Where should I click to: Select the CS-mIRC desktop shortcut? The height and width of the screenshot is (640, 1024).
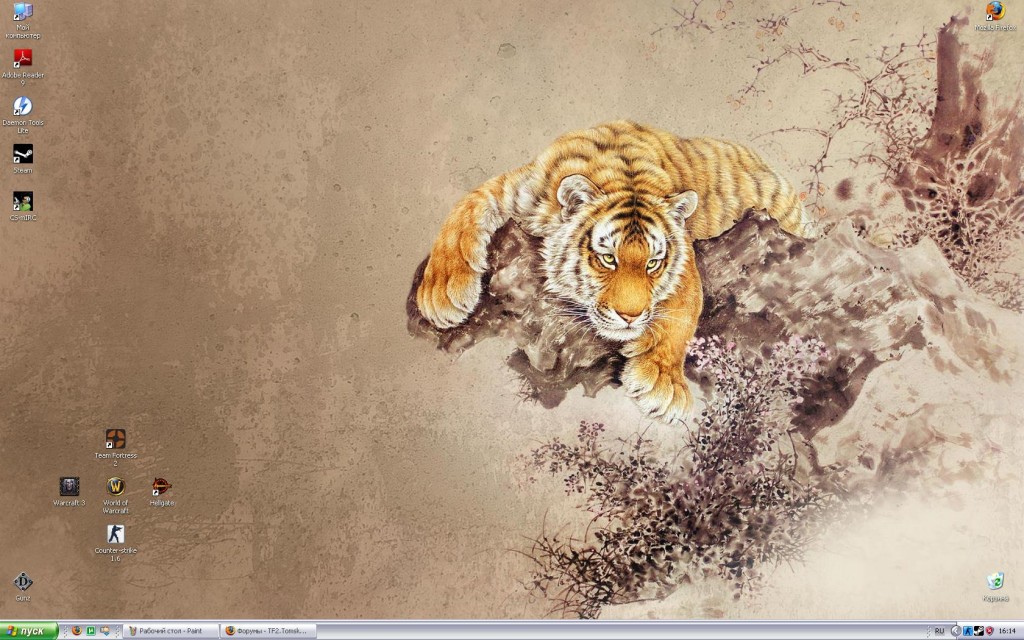click(23, 206)
